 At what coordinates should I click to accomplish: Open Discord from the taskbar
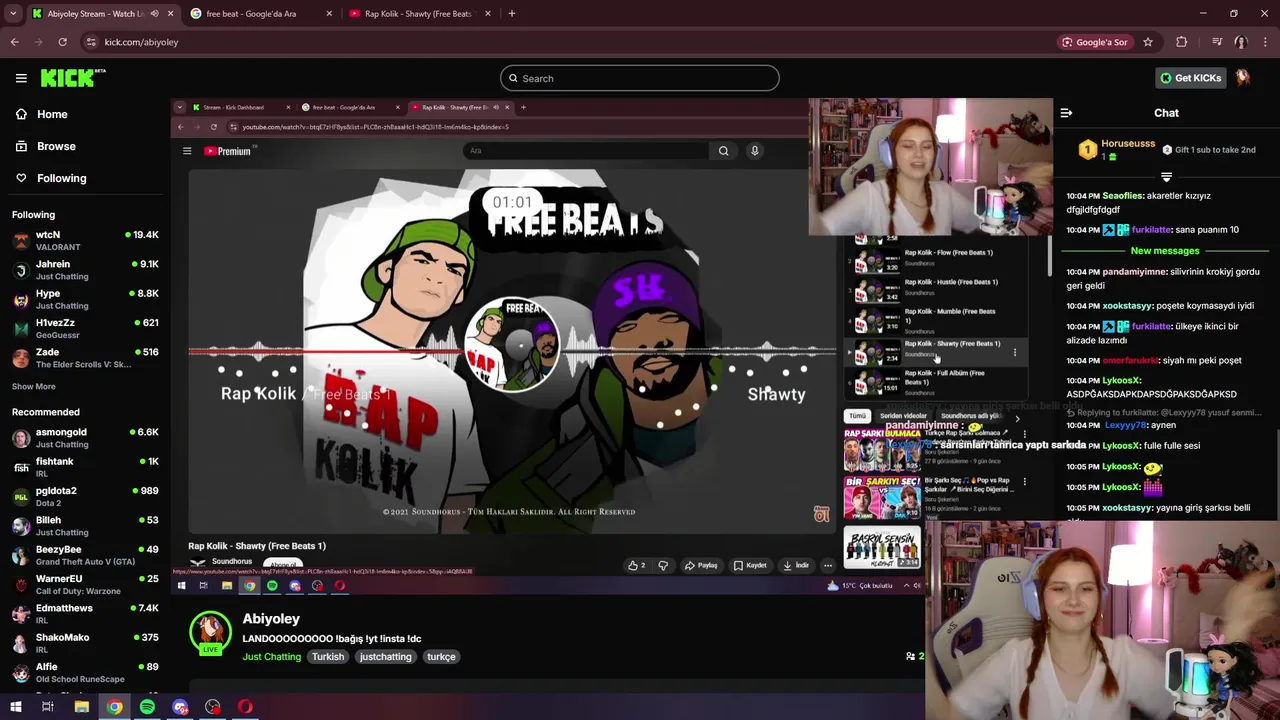point(180,707)
